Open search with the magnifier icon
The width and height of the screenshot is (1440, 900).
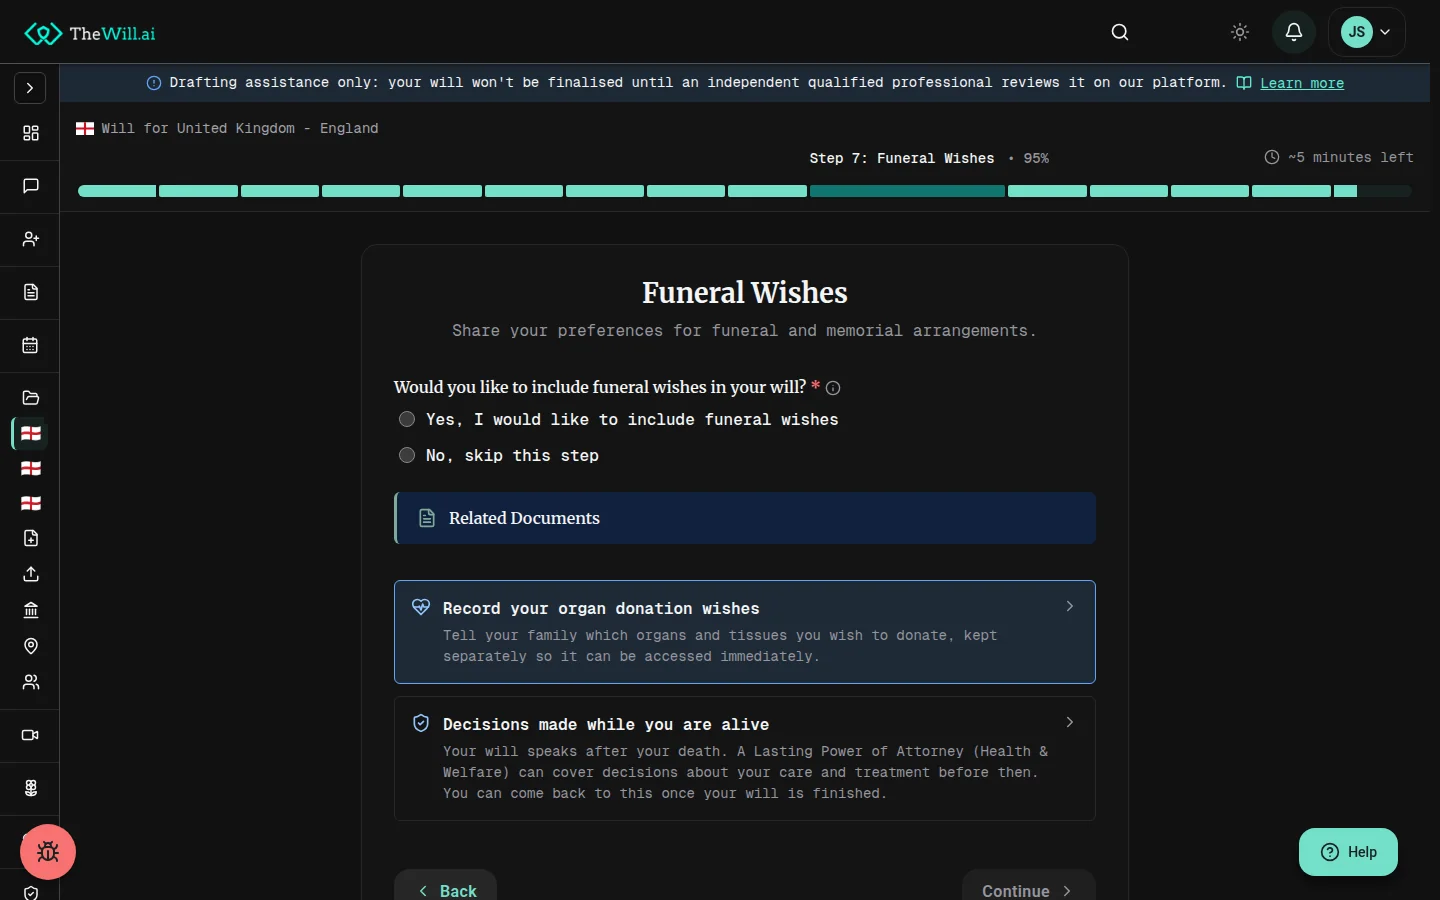tap(1120, 32)
